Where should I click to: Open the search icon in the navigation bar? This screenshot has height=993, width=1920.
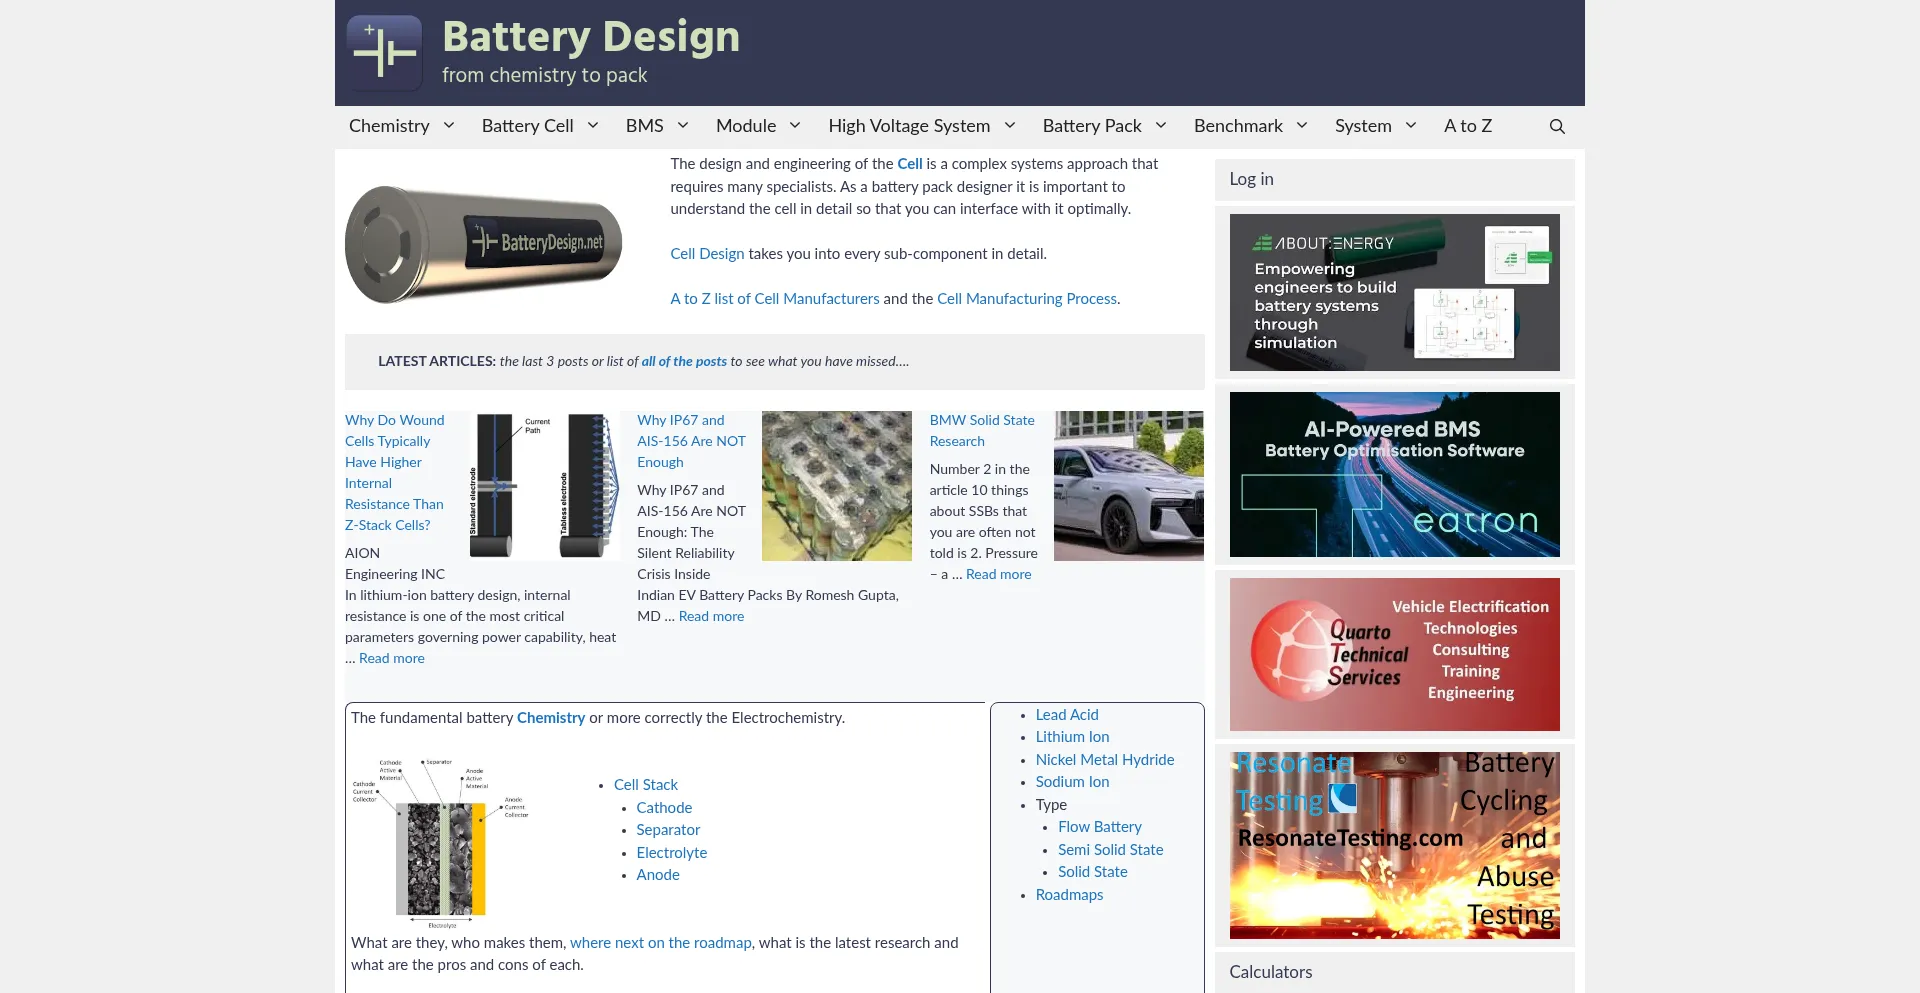[1557, 126]
